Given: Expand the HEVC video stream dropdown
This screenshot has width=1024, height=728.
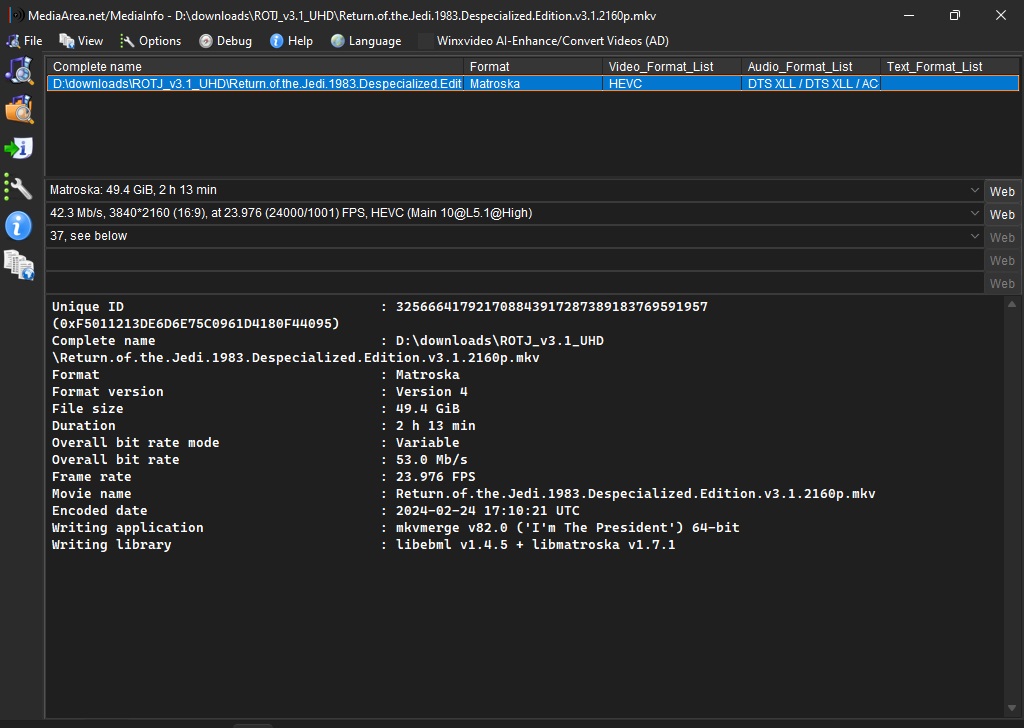Looking at the screenshot, I should (x=975, y=213).
